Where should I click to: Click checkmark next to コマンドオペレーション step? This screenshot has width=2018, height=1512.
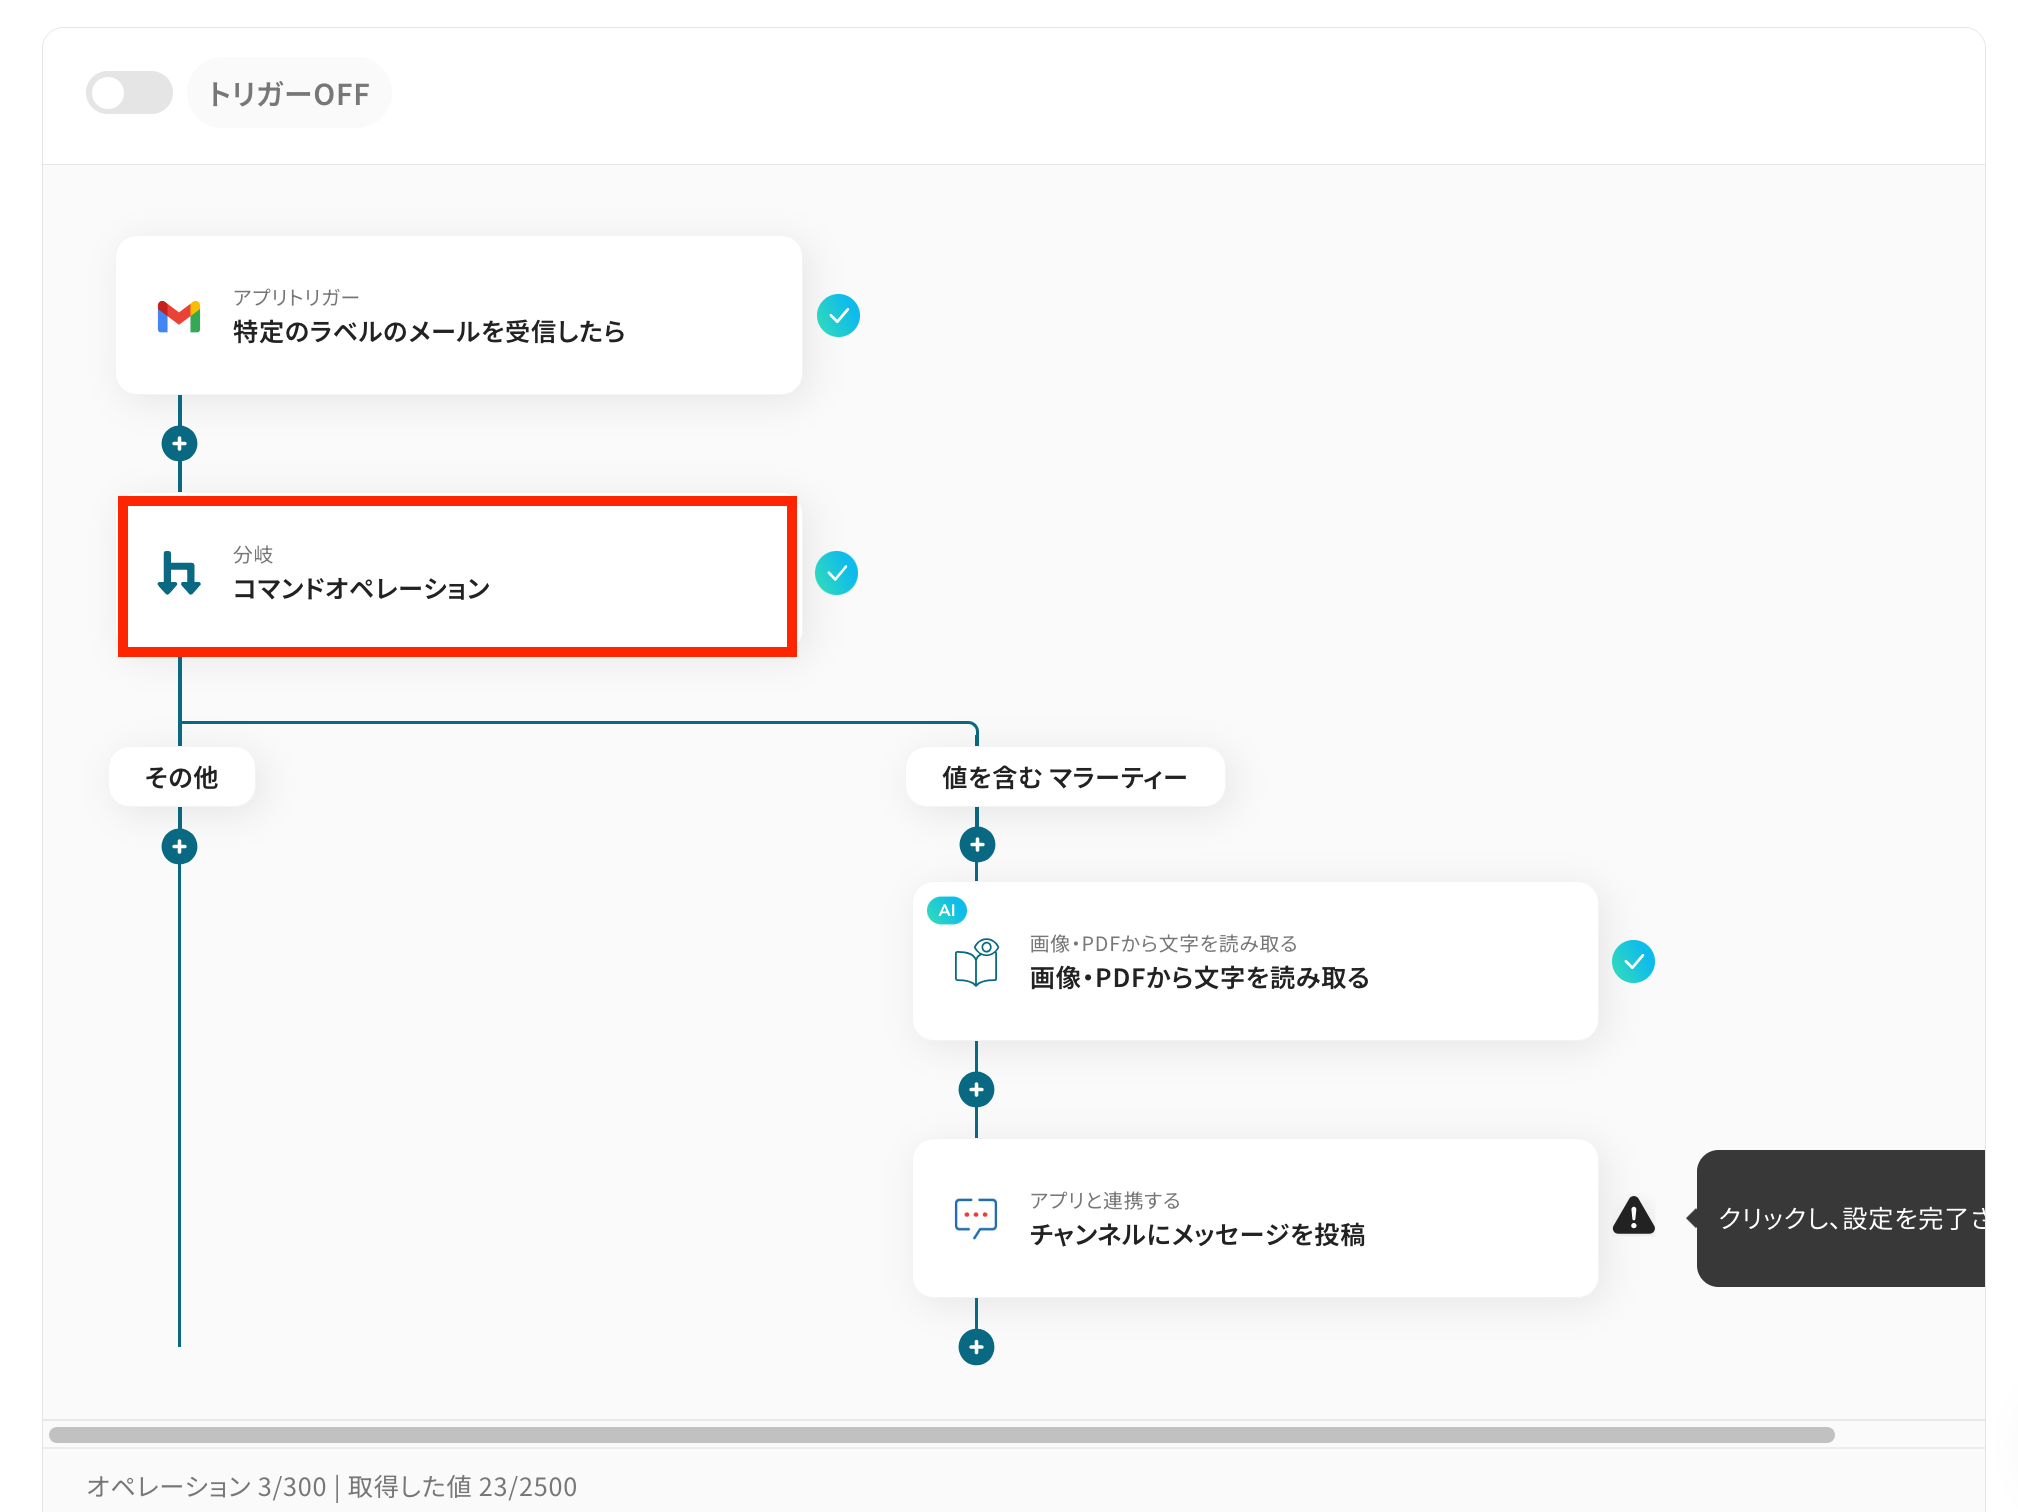click(836, 573)
